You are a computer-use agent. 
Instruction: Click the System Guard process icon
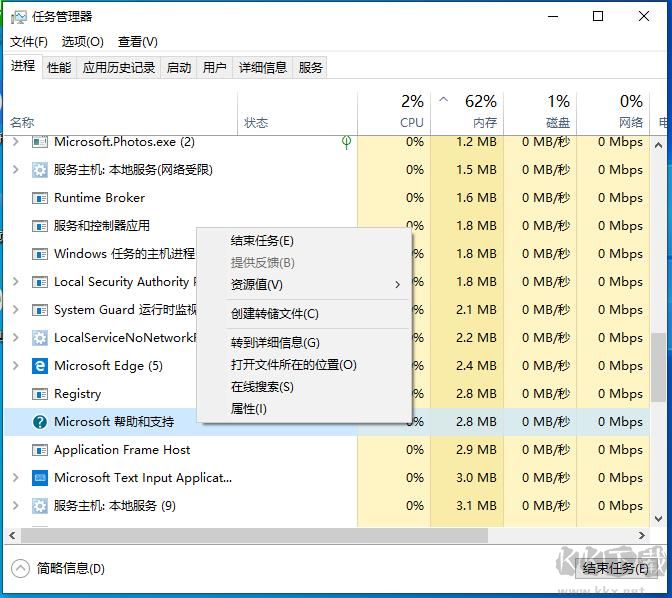[40, 310]
